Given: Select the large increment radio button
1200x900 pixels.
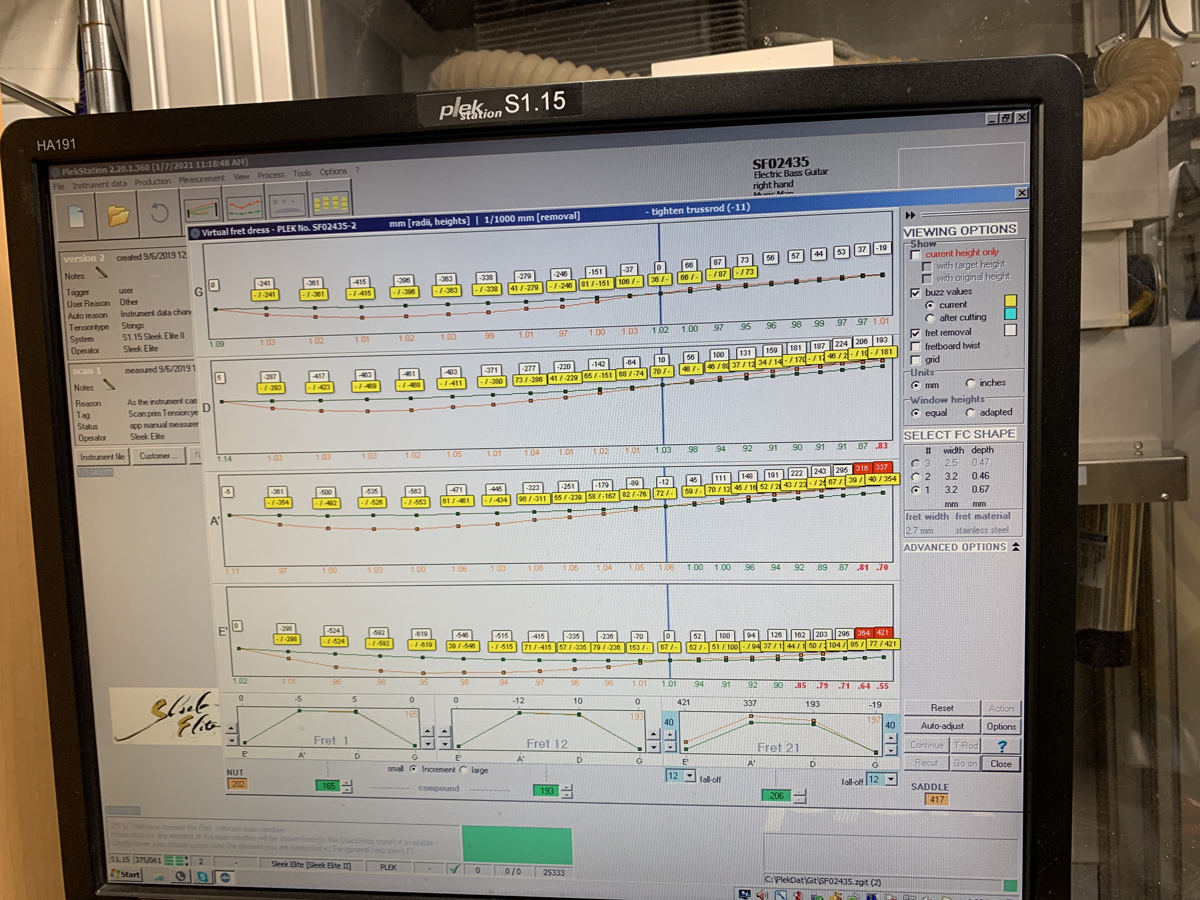Looking at the screenshot, I should pyautogui.click(x=462, y=769).
